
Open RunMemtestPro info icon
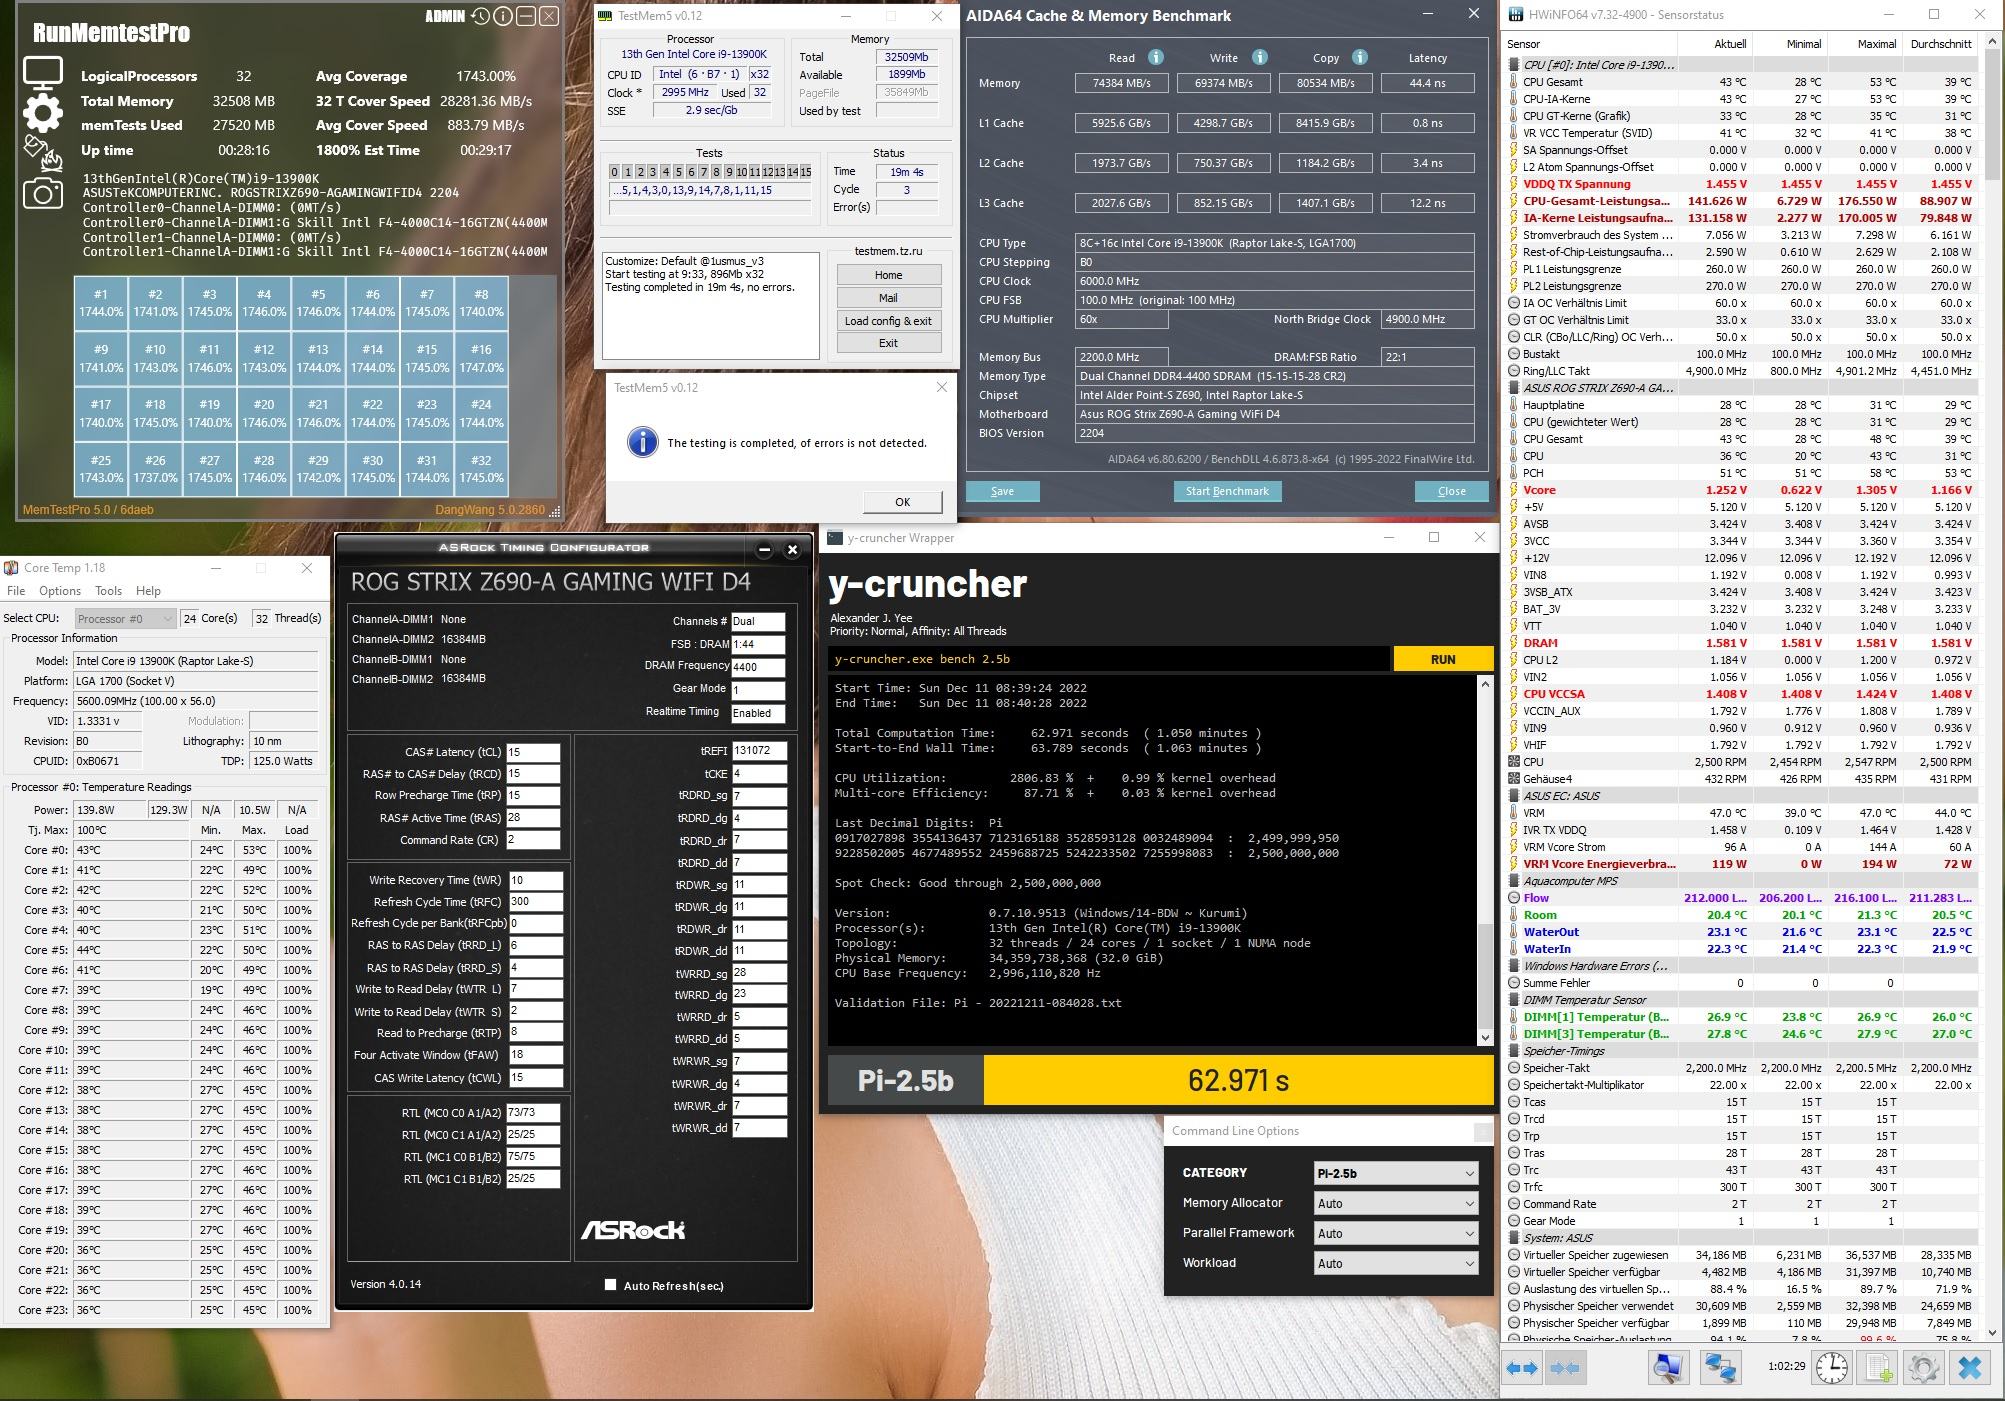pyautogui.click(x=503, y=16)
